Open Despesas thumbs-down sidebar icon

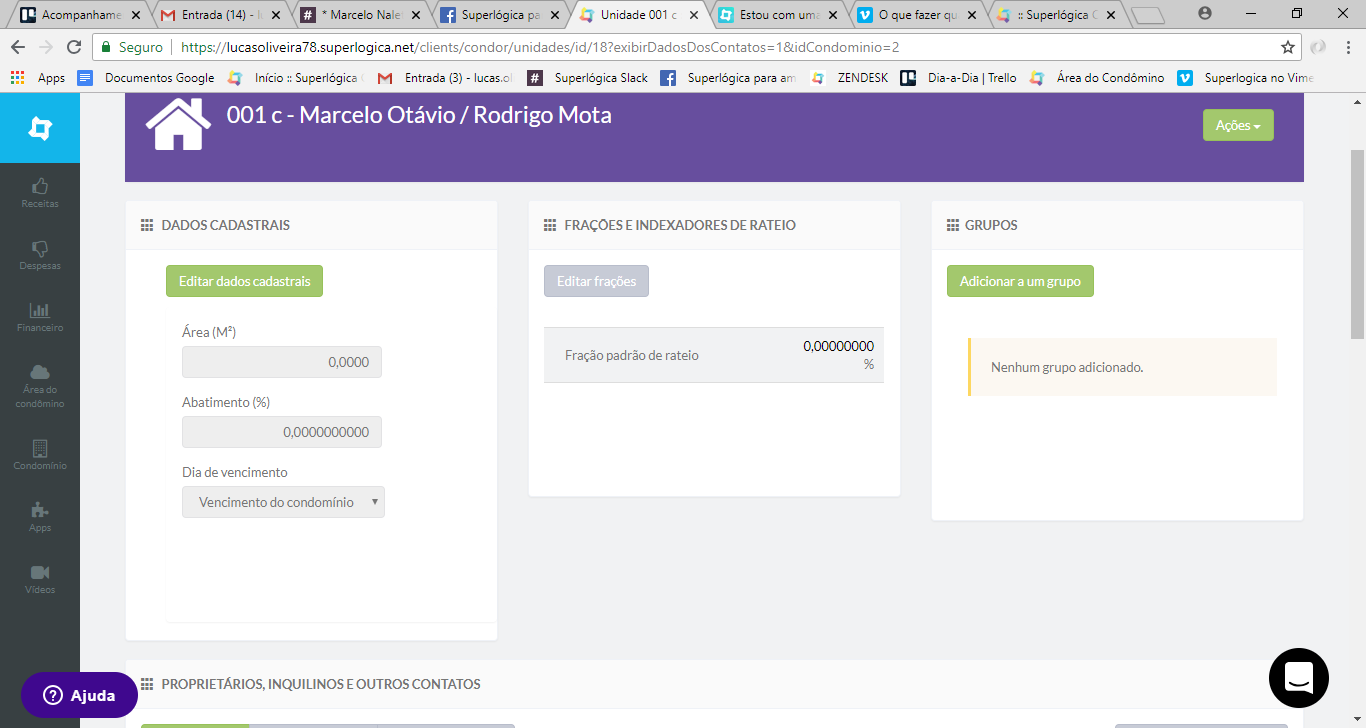pyautogui.click(x=40, y=248)
